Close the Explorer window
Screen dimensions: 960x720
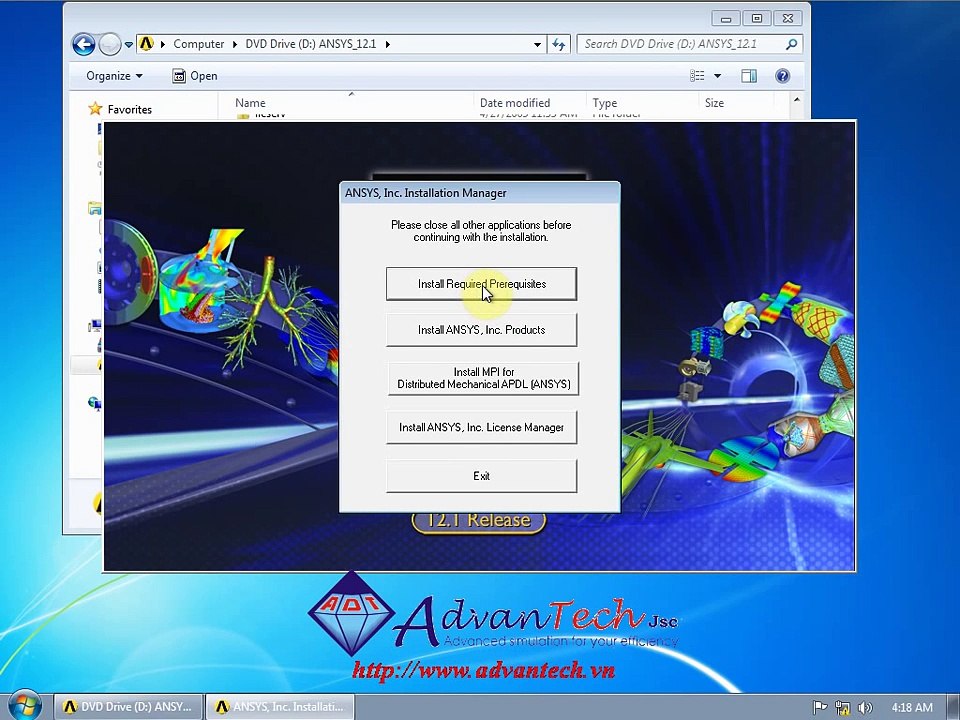788,18
